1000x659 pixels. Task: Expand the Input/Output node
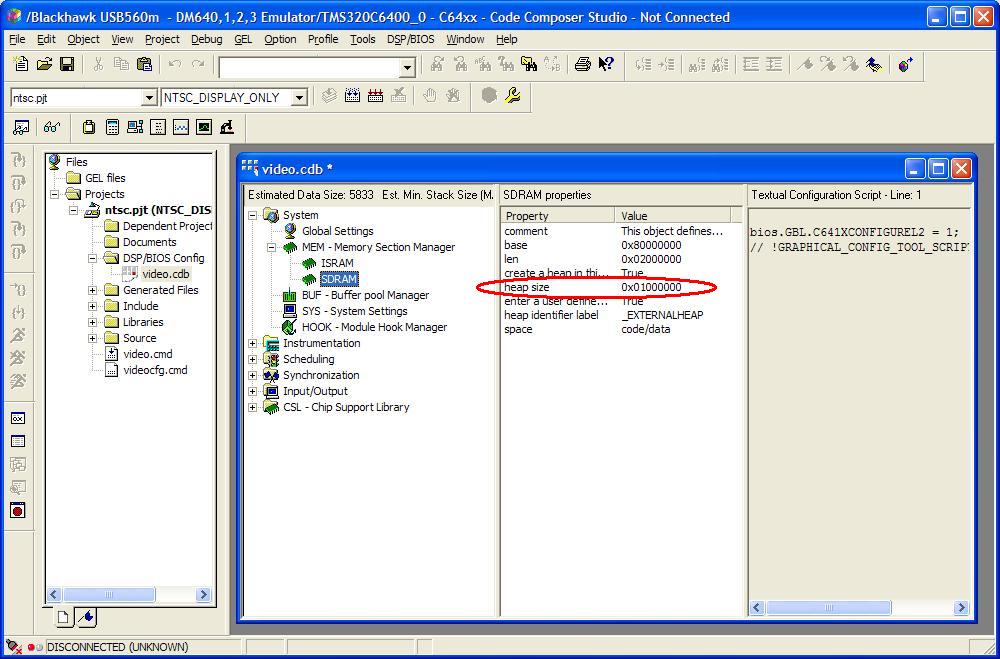pyautogui.click(x=253, y=391)
